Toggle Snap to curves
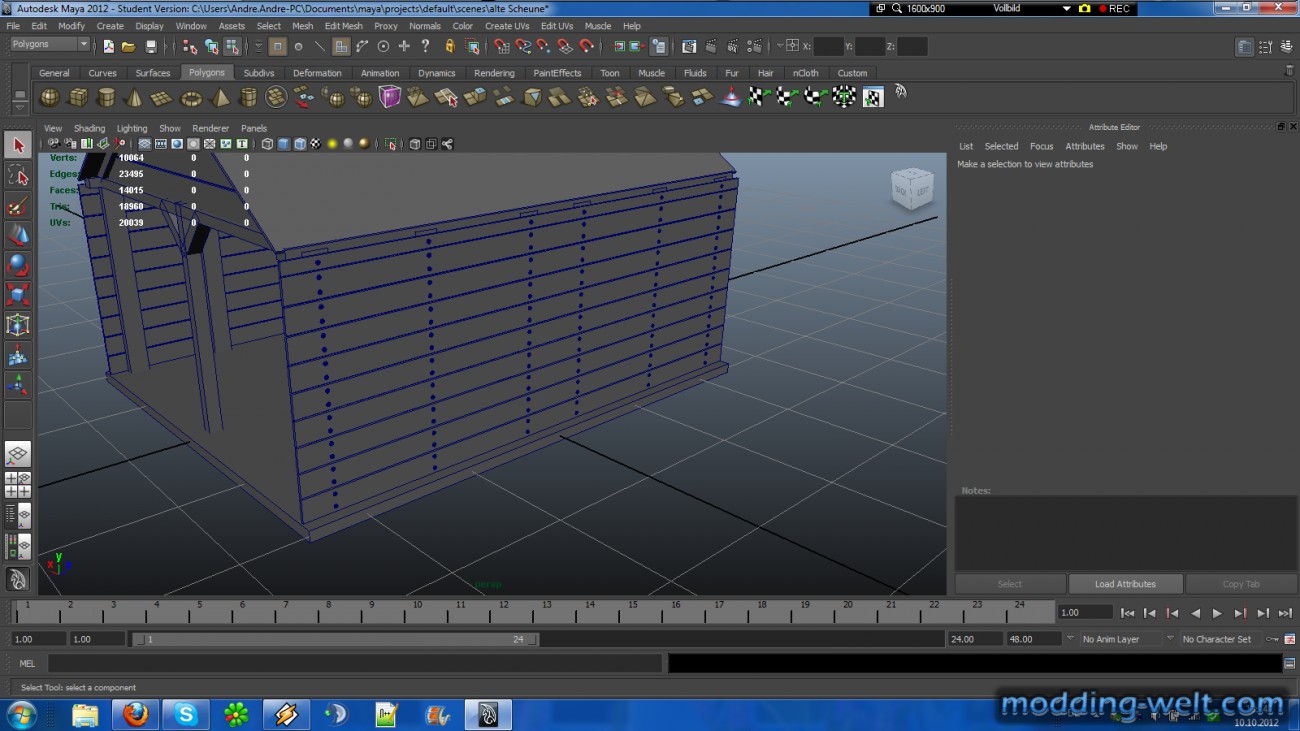 pyautogui.click(x=523, y=46)
